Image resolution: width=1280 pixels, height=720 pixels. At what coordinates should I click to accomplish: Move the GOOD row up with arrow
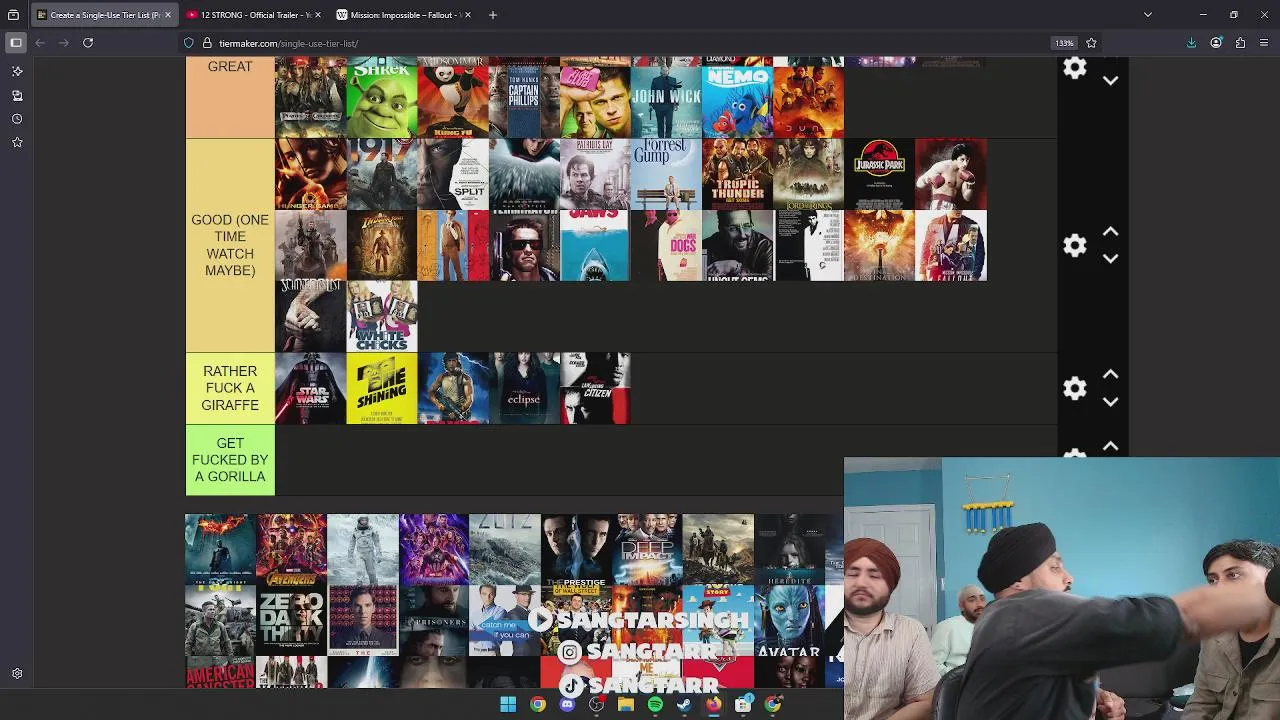tap(1110, 231)
